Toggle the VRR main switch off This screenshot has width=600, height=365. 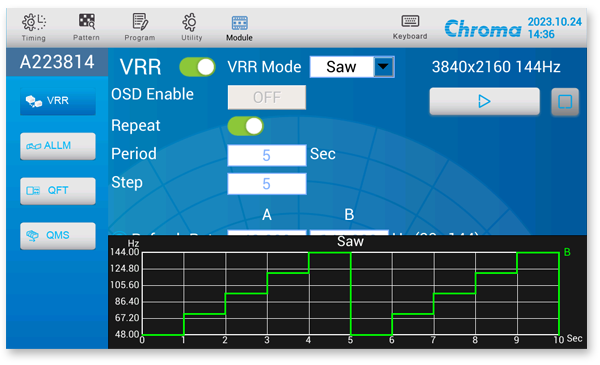[x=197, y=67]
